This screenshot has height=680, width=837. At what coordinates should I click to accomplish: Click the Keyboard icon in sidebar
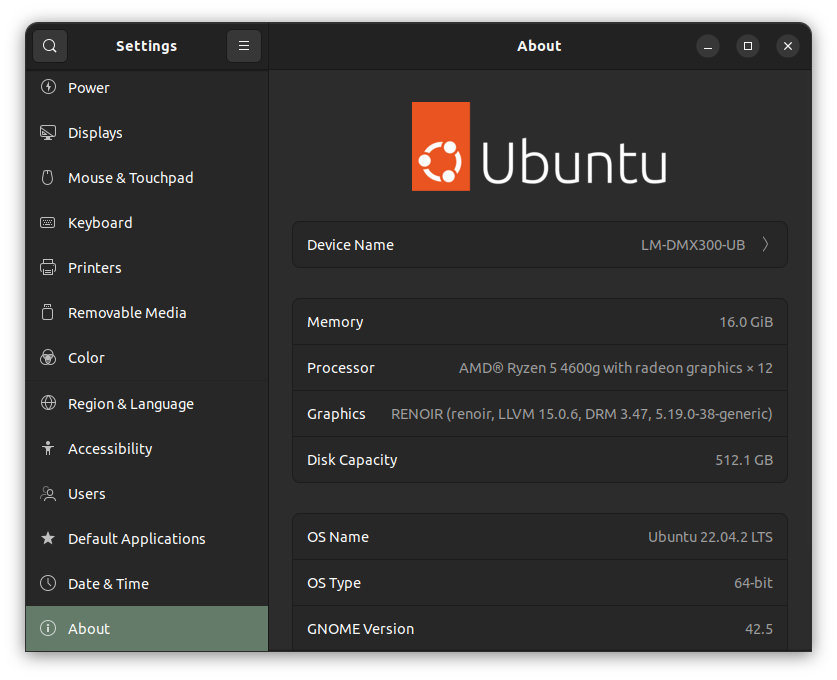[48, 223]
